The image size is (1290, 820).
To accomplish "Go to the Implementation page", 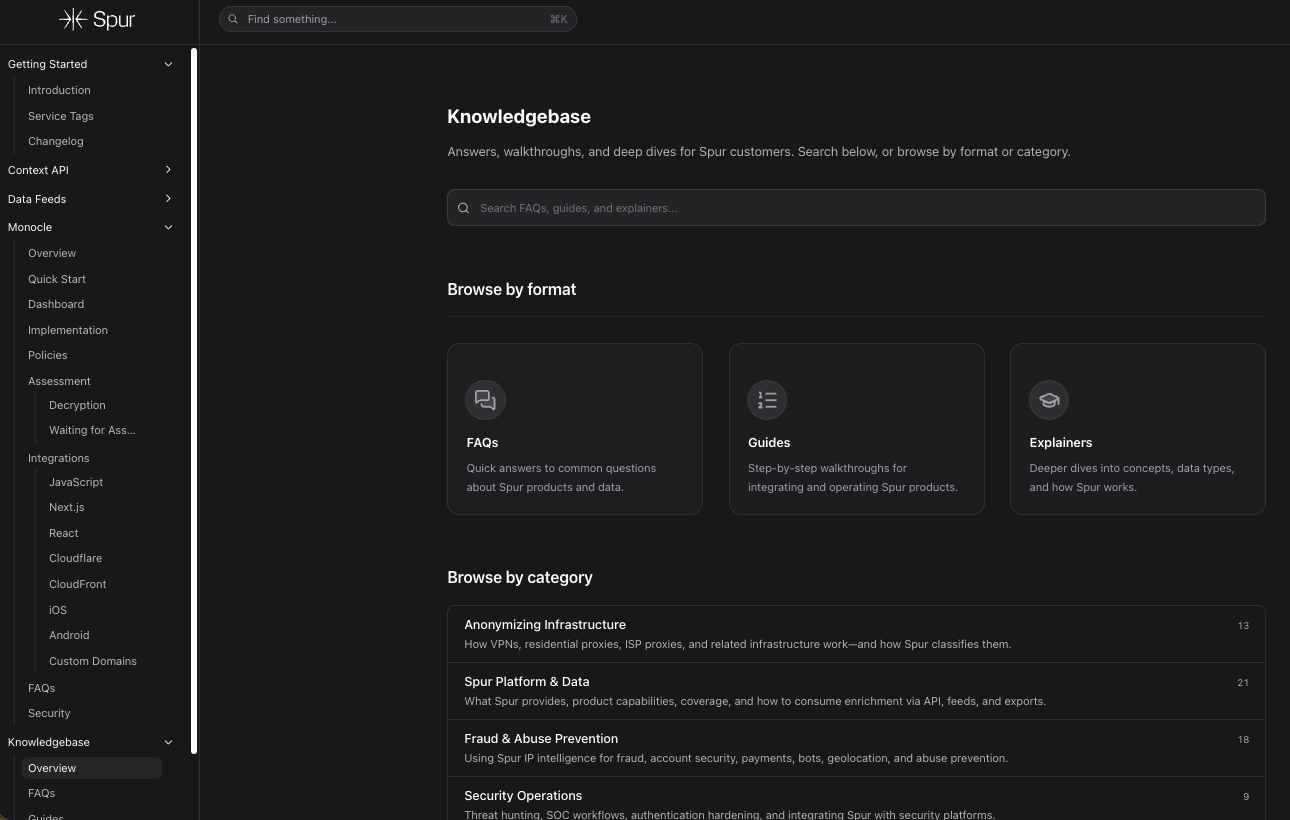I will pyautogui.click(x=68, y=330).
